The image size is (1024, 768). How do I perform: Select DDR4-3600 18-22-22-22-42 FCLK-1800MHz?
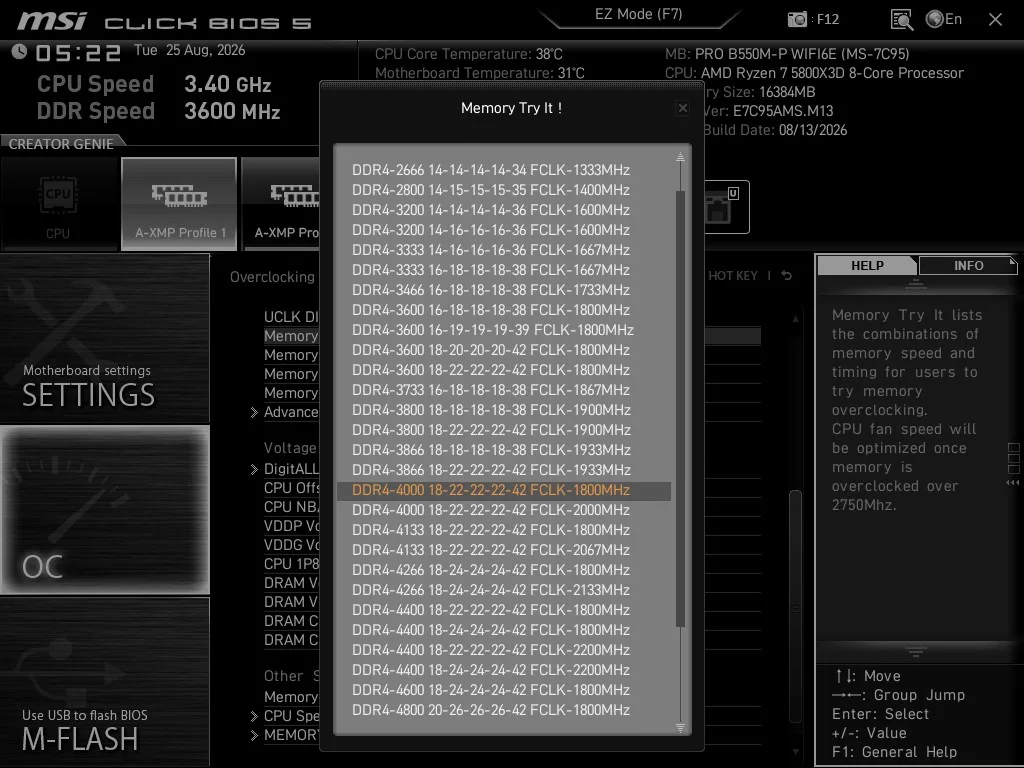(490, 370)
